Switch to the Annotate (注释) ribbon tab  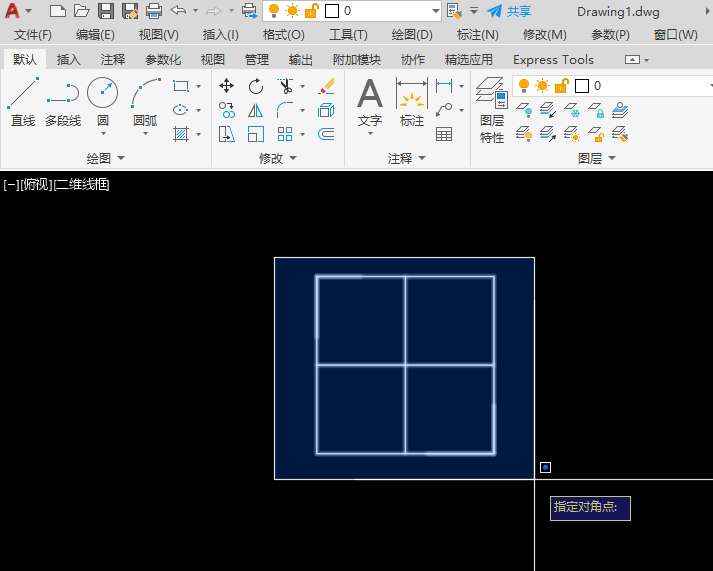113,60
